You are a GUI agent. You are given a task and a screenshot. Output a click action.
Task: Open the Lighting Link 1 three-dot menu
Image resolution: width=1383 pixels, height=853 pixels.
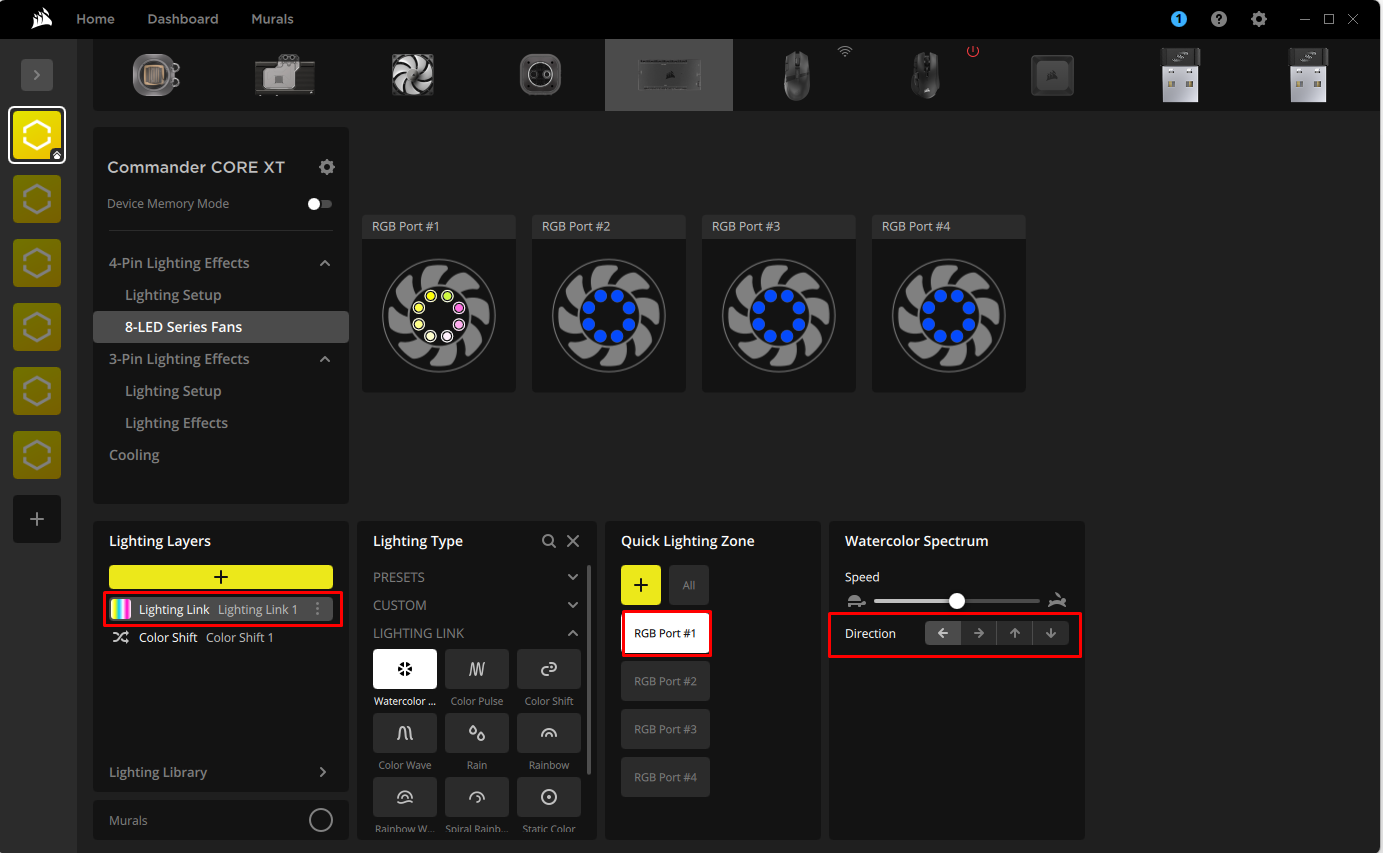(318, 609)
